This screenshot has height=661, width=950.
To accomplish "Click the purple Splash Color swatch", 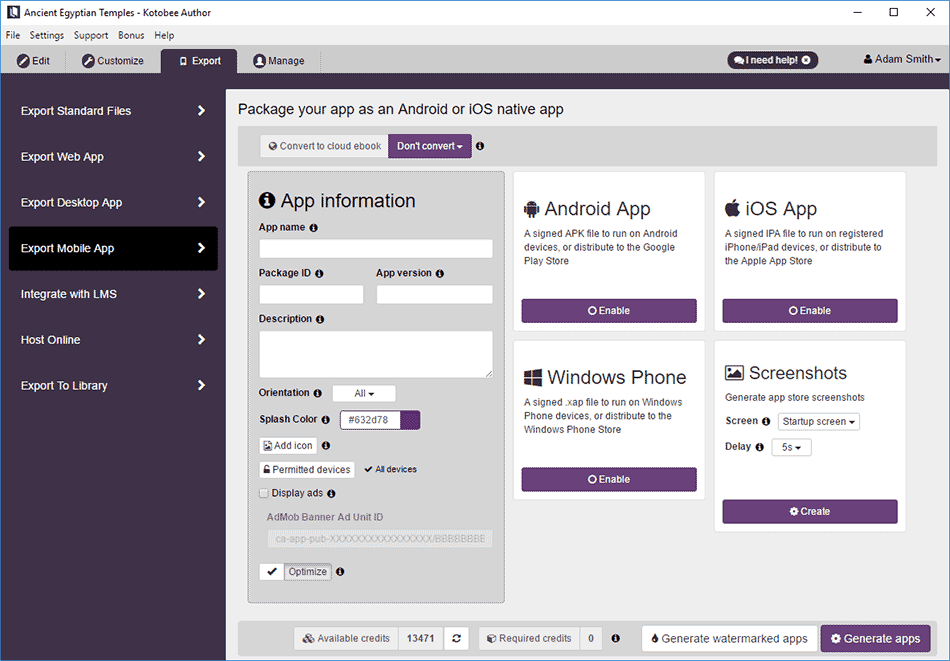I will click(x=410, y=420).
